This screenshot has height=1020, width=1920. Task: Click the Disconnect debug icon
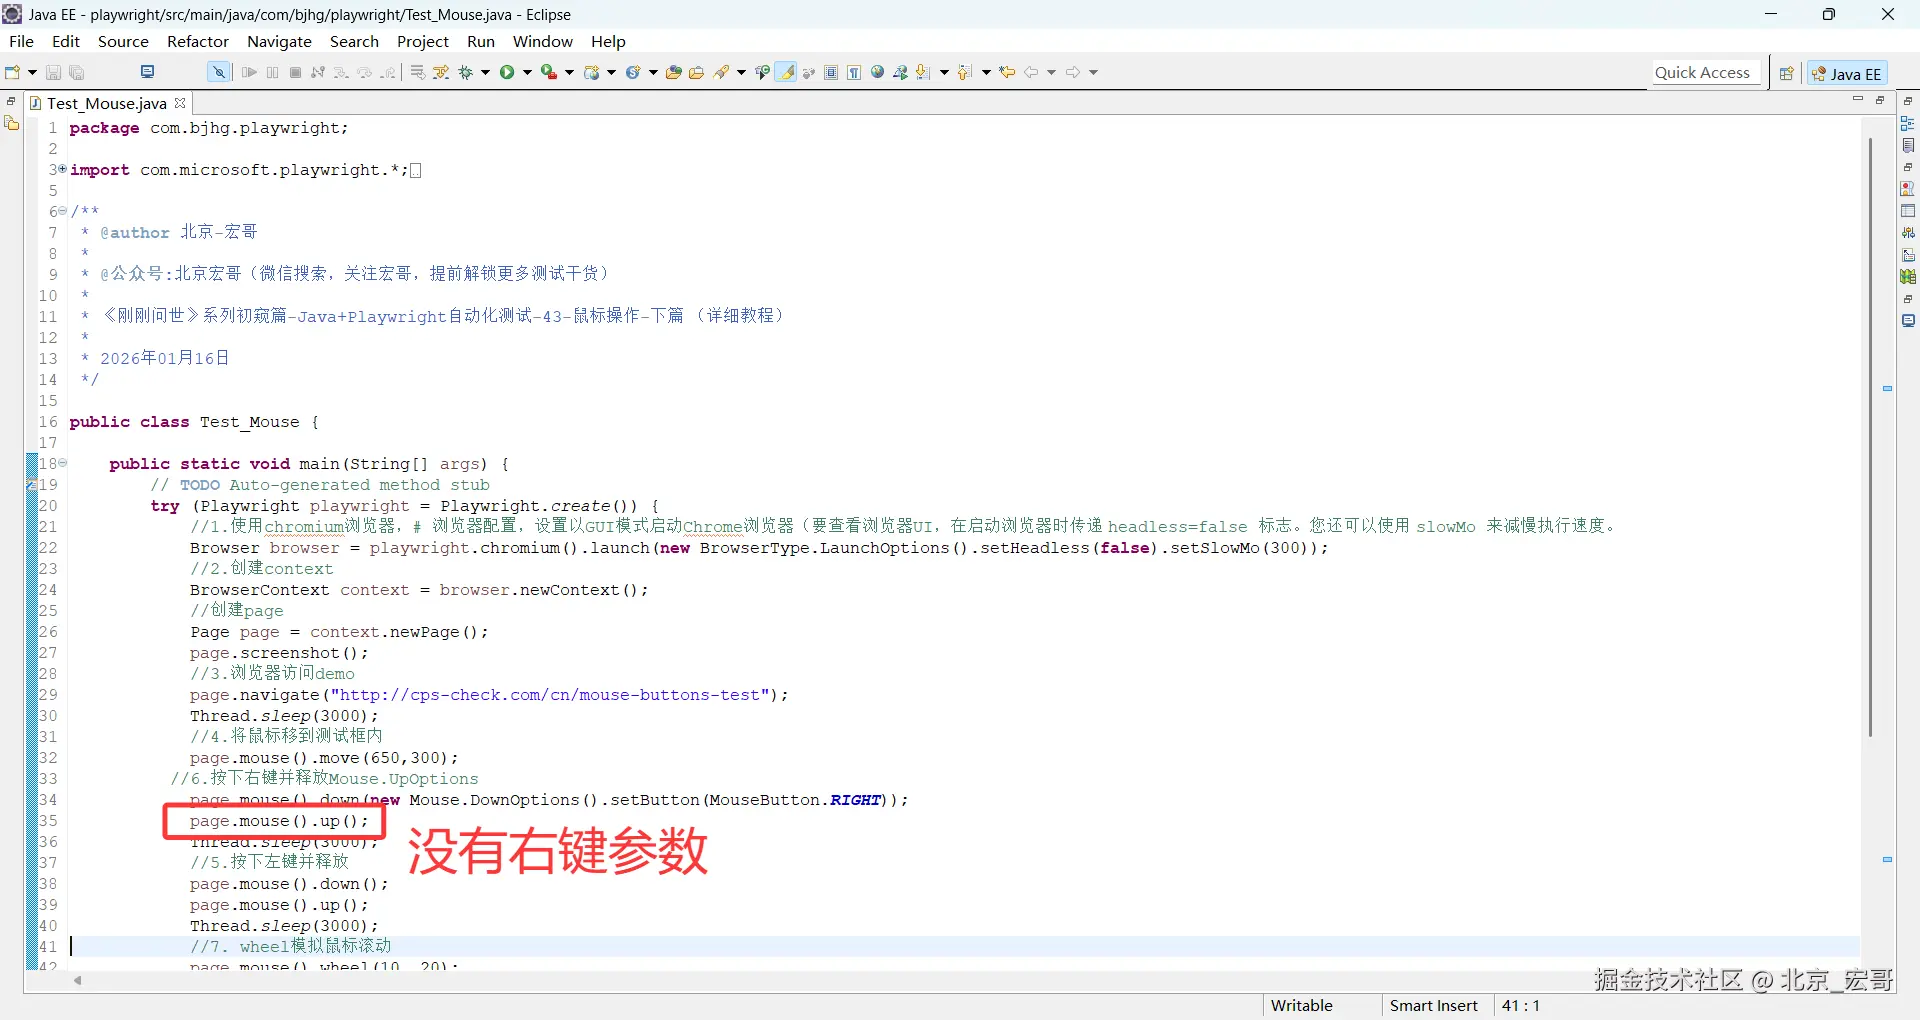(x=318, y=72)
